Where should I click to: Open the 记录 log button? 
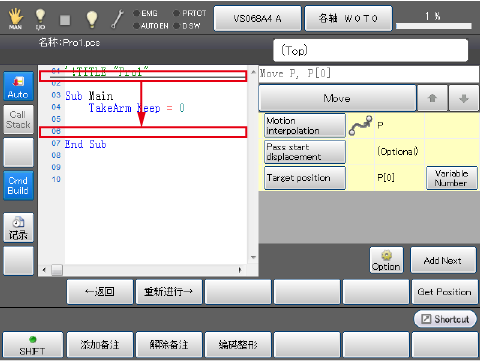tap(19, 227)
